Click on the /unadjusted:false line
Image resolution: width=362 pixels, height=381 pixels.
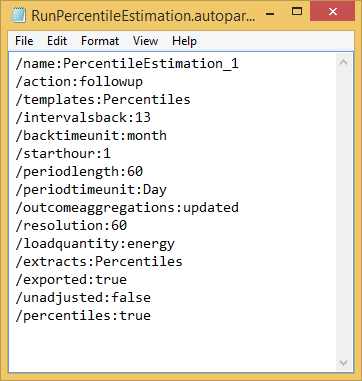pos(83,297)
